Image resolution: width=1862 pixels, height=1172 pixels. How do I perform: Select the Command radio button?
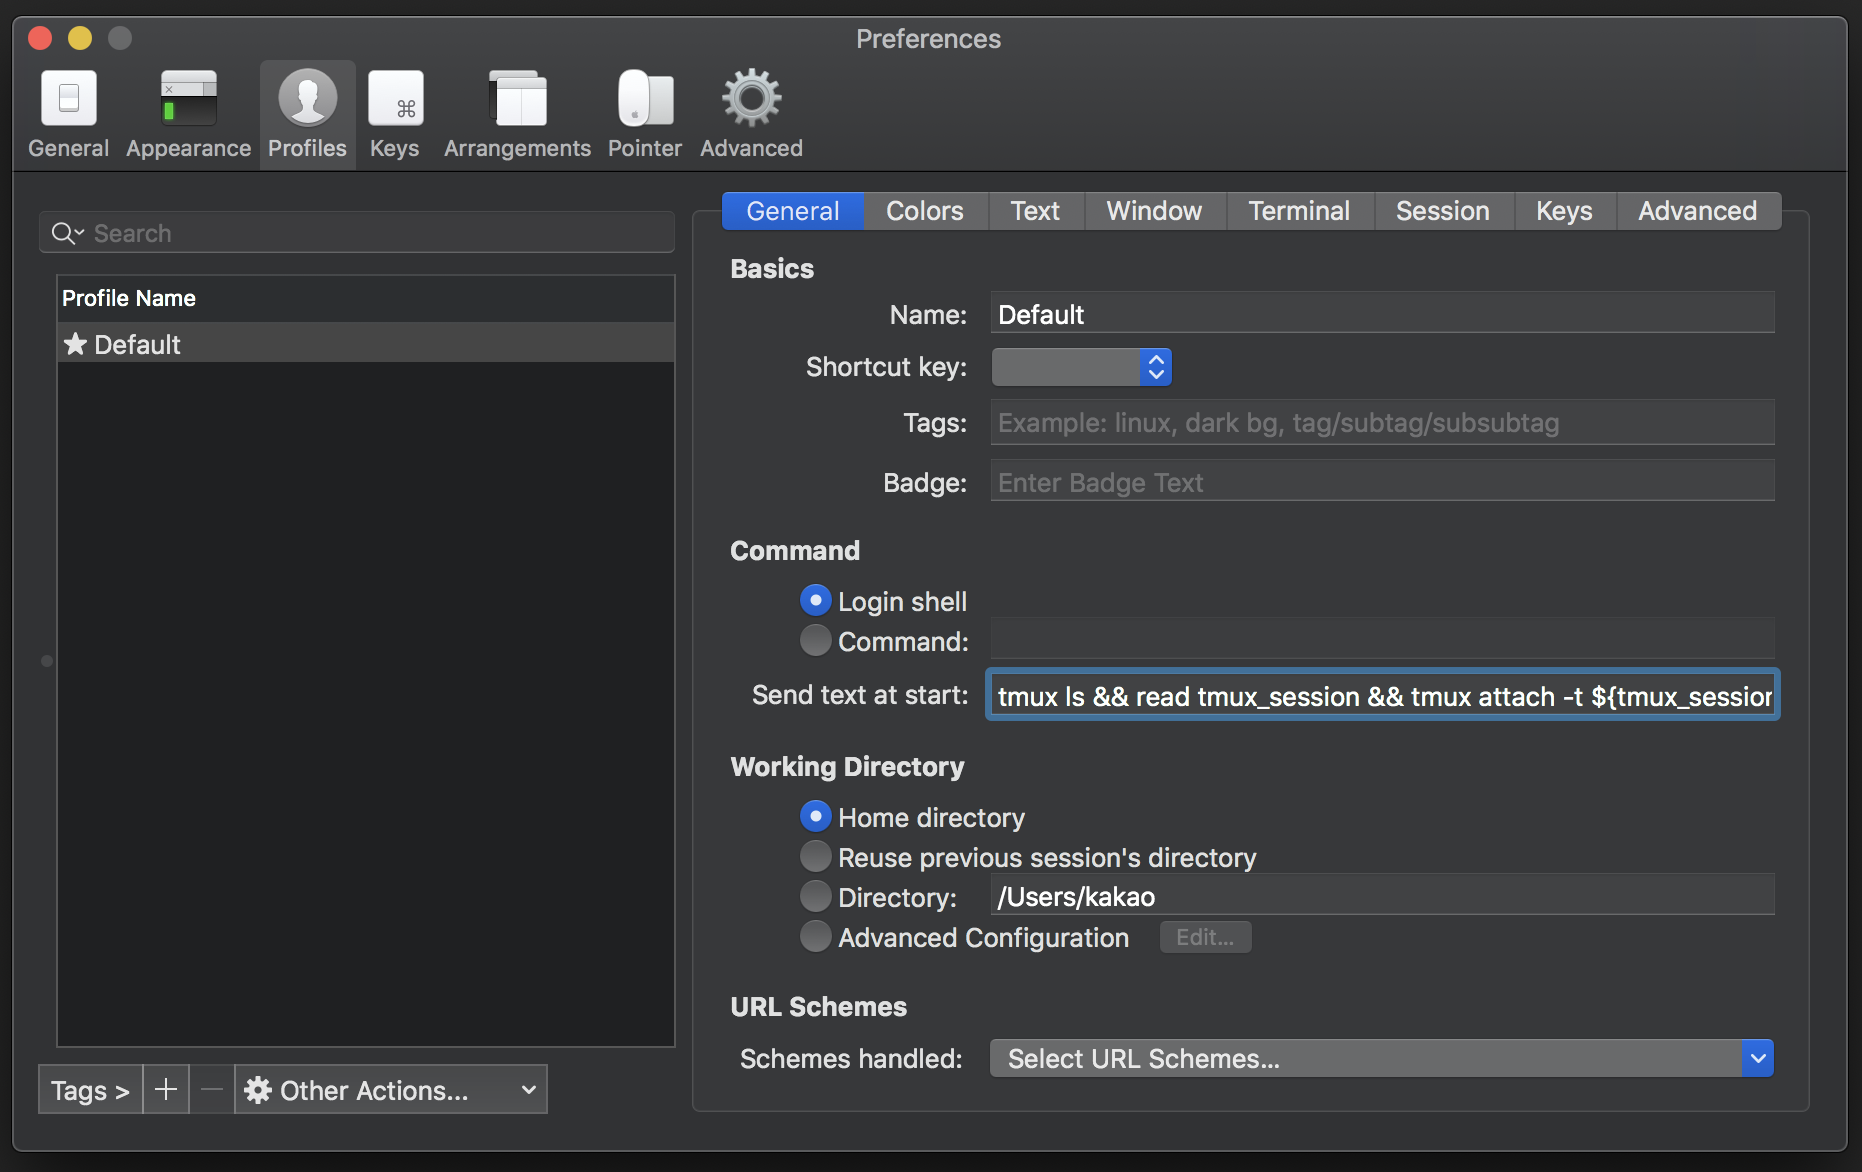point(816,641)
